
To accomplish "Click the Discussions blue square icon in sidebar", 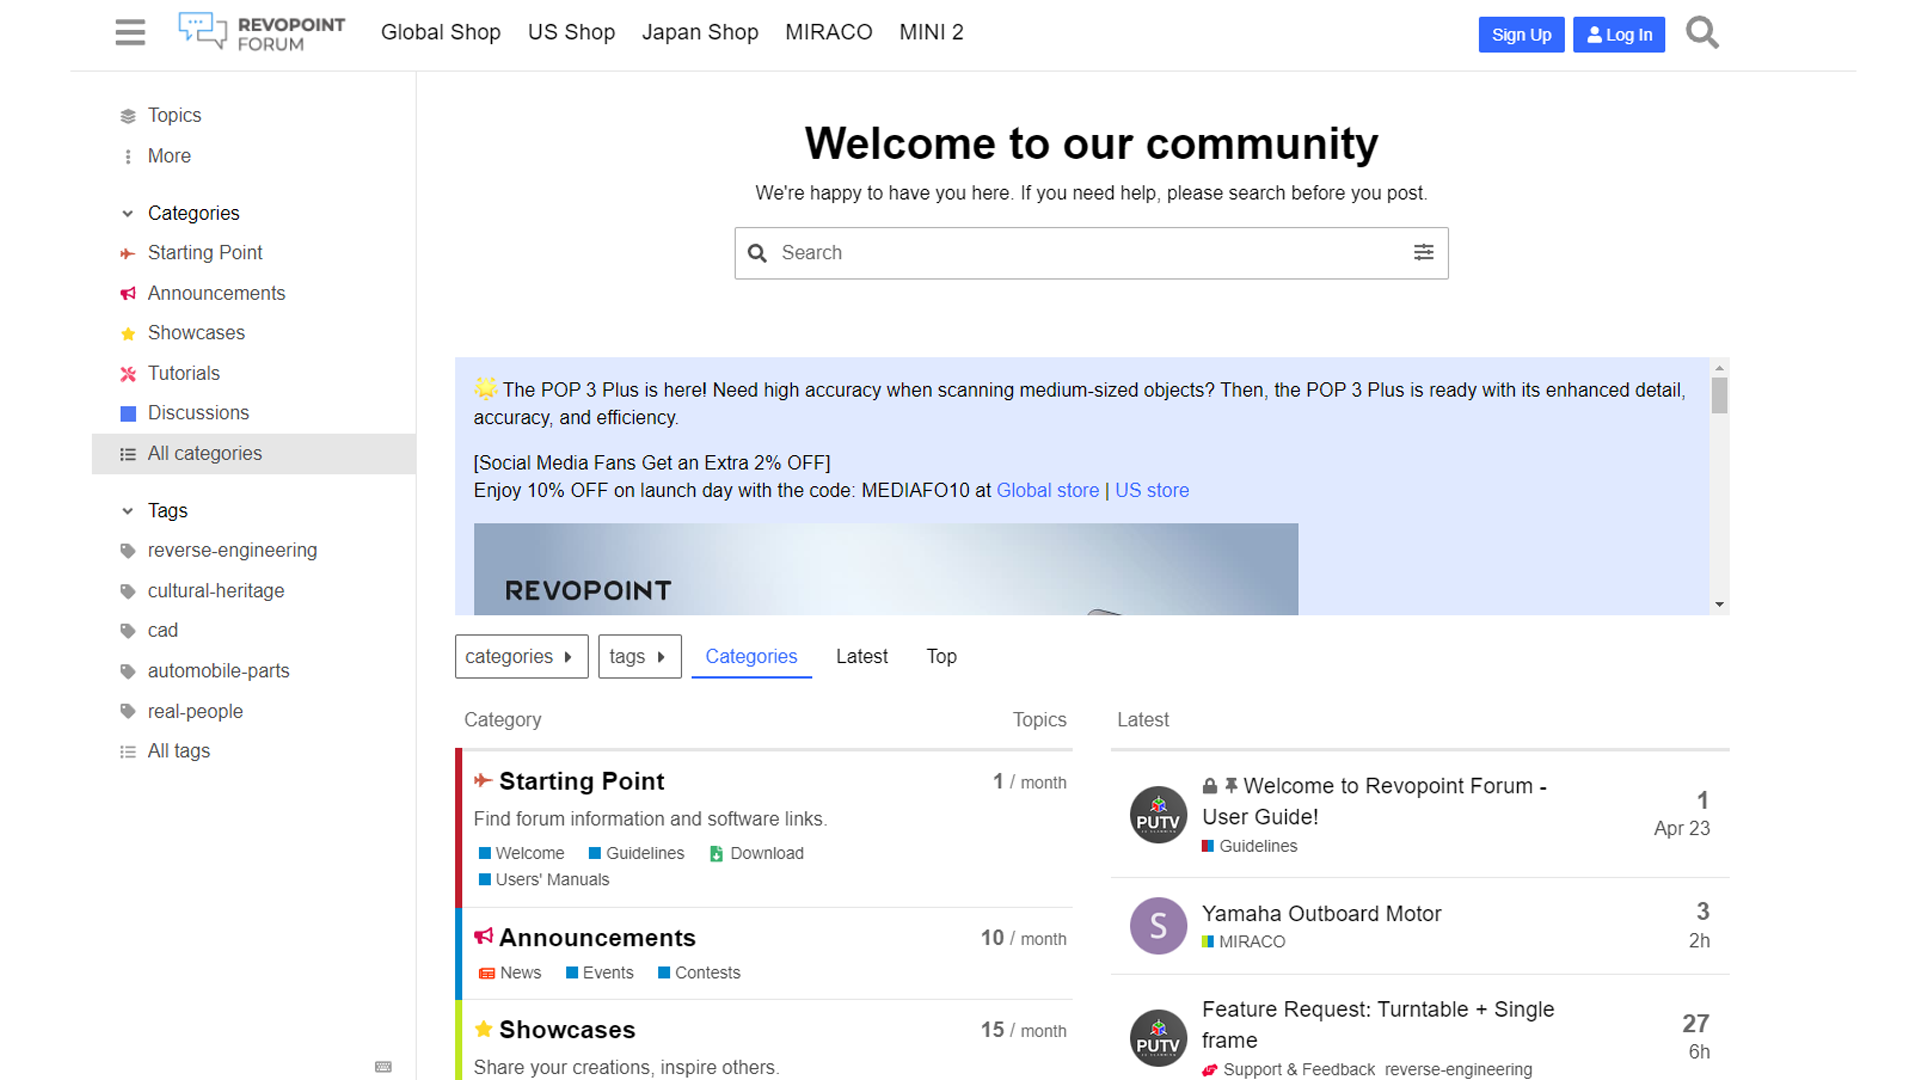I will [x=128, y=414].
